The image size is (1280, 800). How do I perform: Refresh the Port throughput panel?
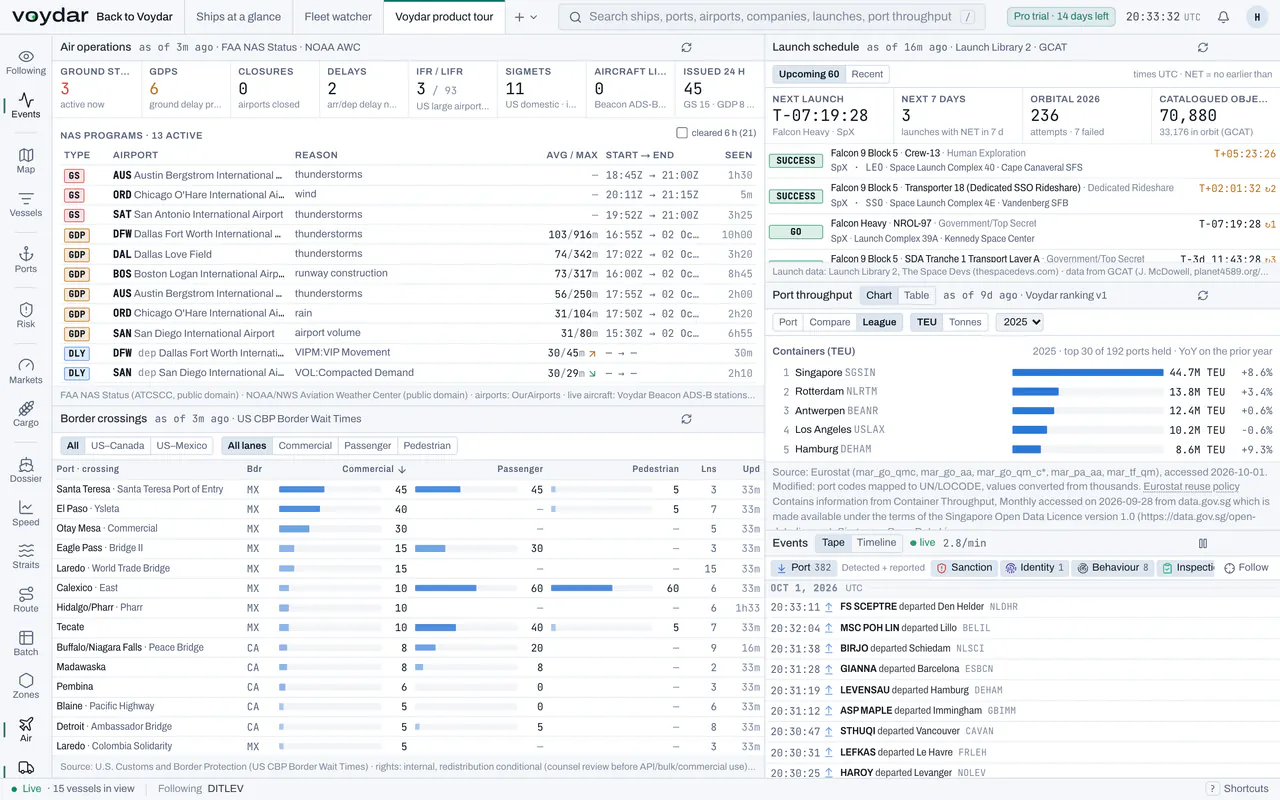[x=1203, y=295]
